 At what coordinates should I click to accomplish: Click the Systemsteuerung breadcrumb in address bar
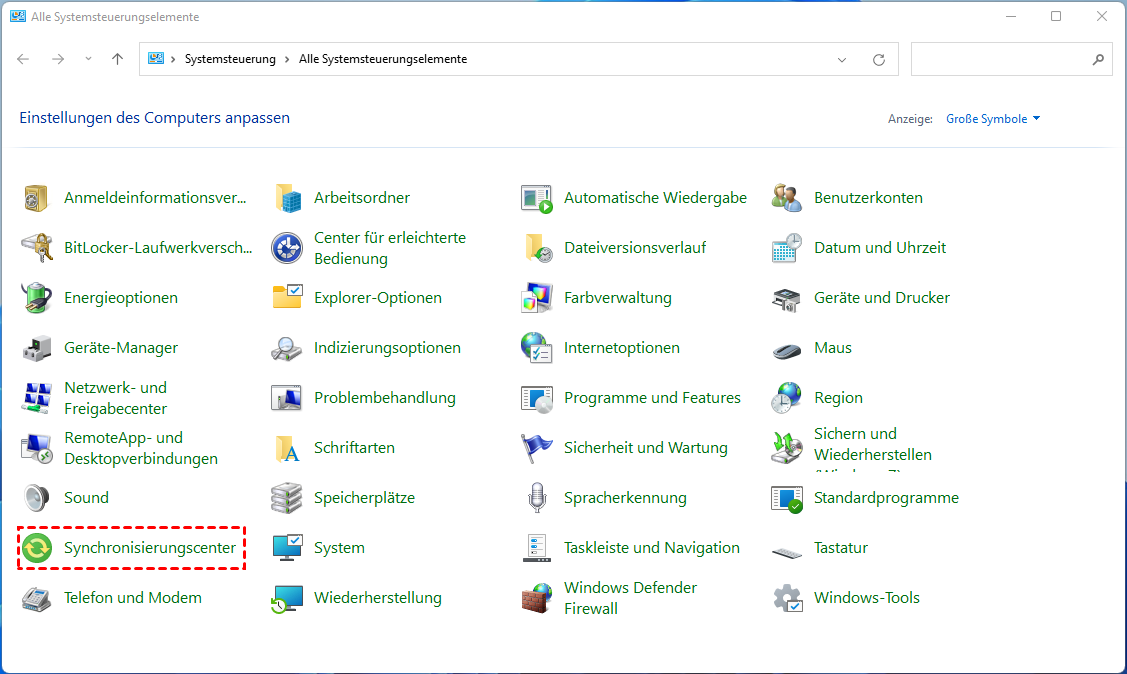pos(230,59)
